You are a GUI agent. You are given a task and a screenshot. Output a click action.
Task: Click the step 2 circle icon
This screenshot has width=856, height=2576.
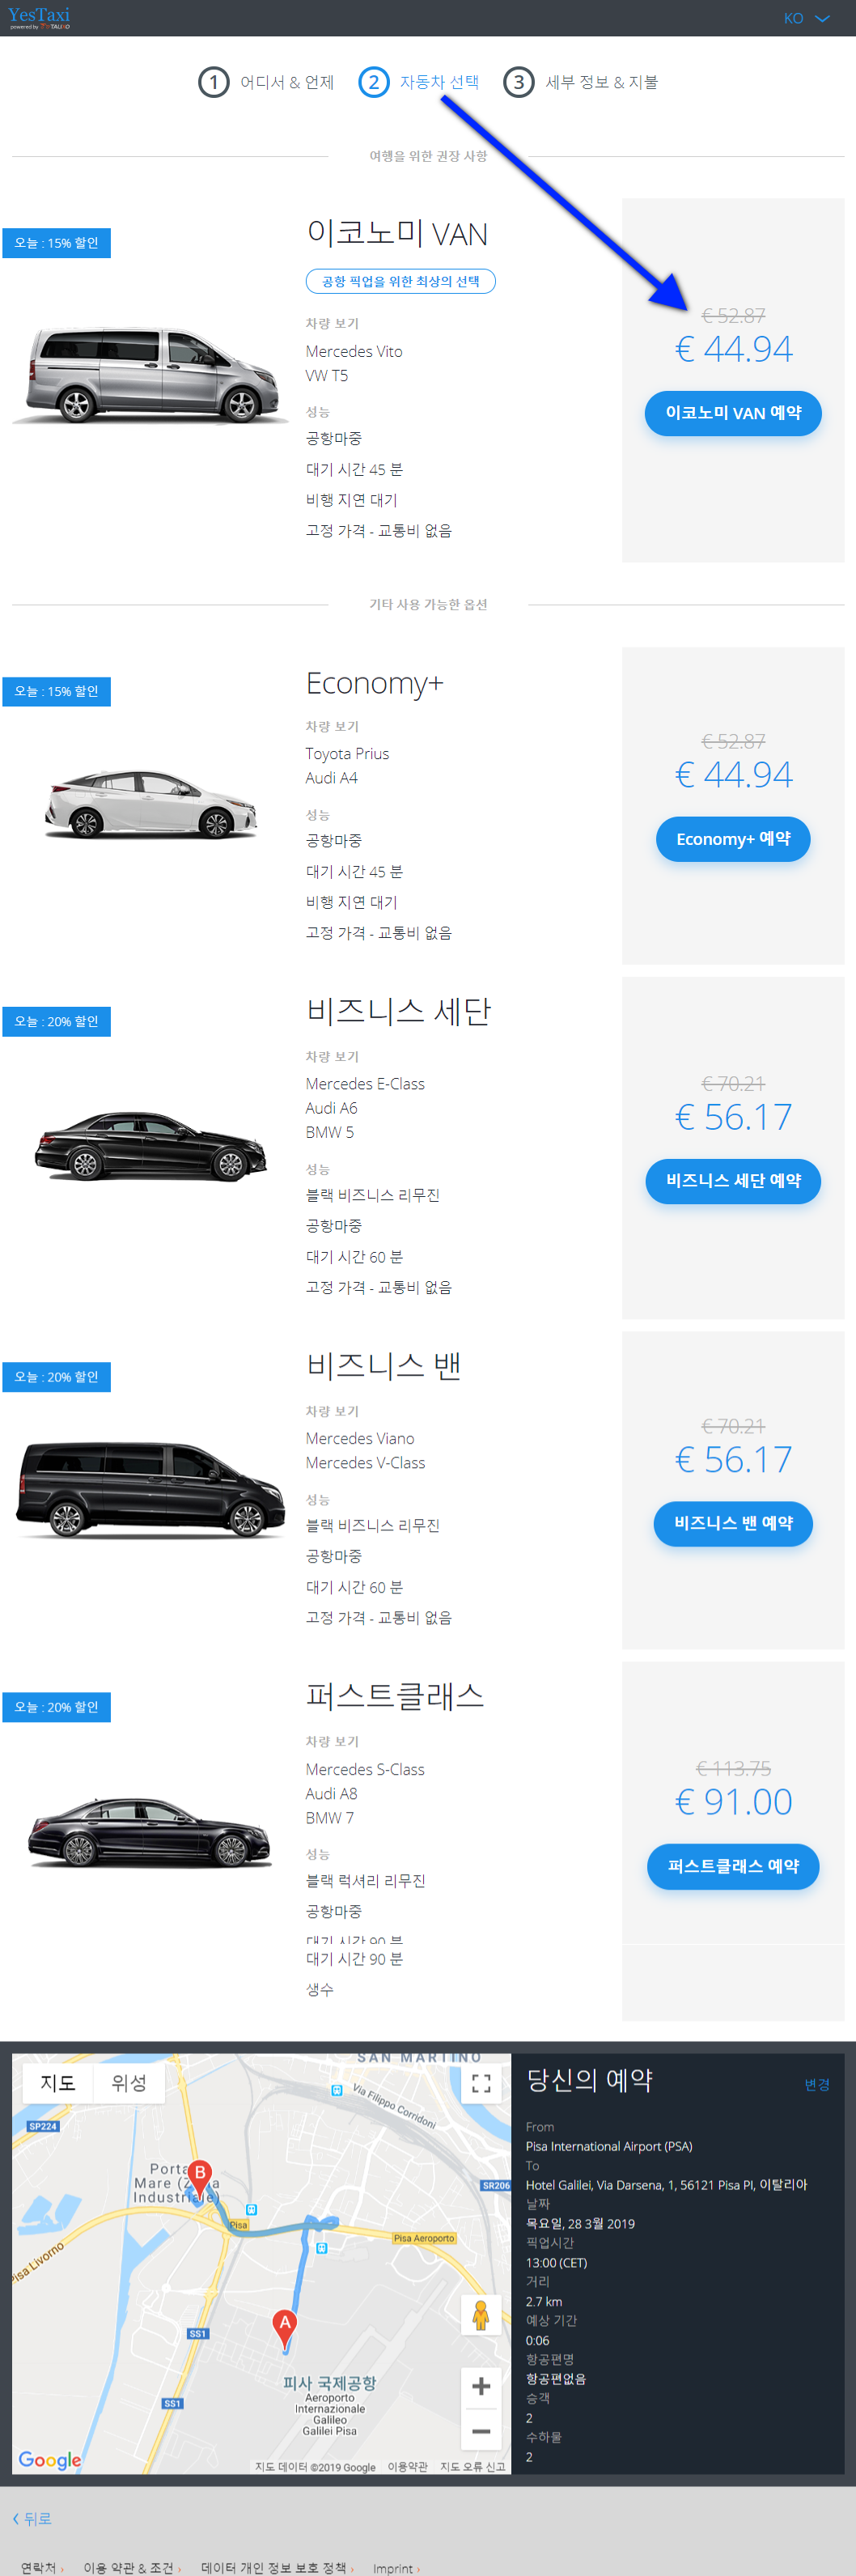coord(374,82)
